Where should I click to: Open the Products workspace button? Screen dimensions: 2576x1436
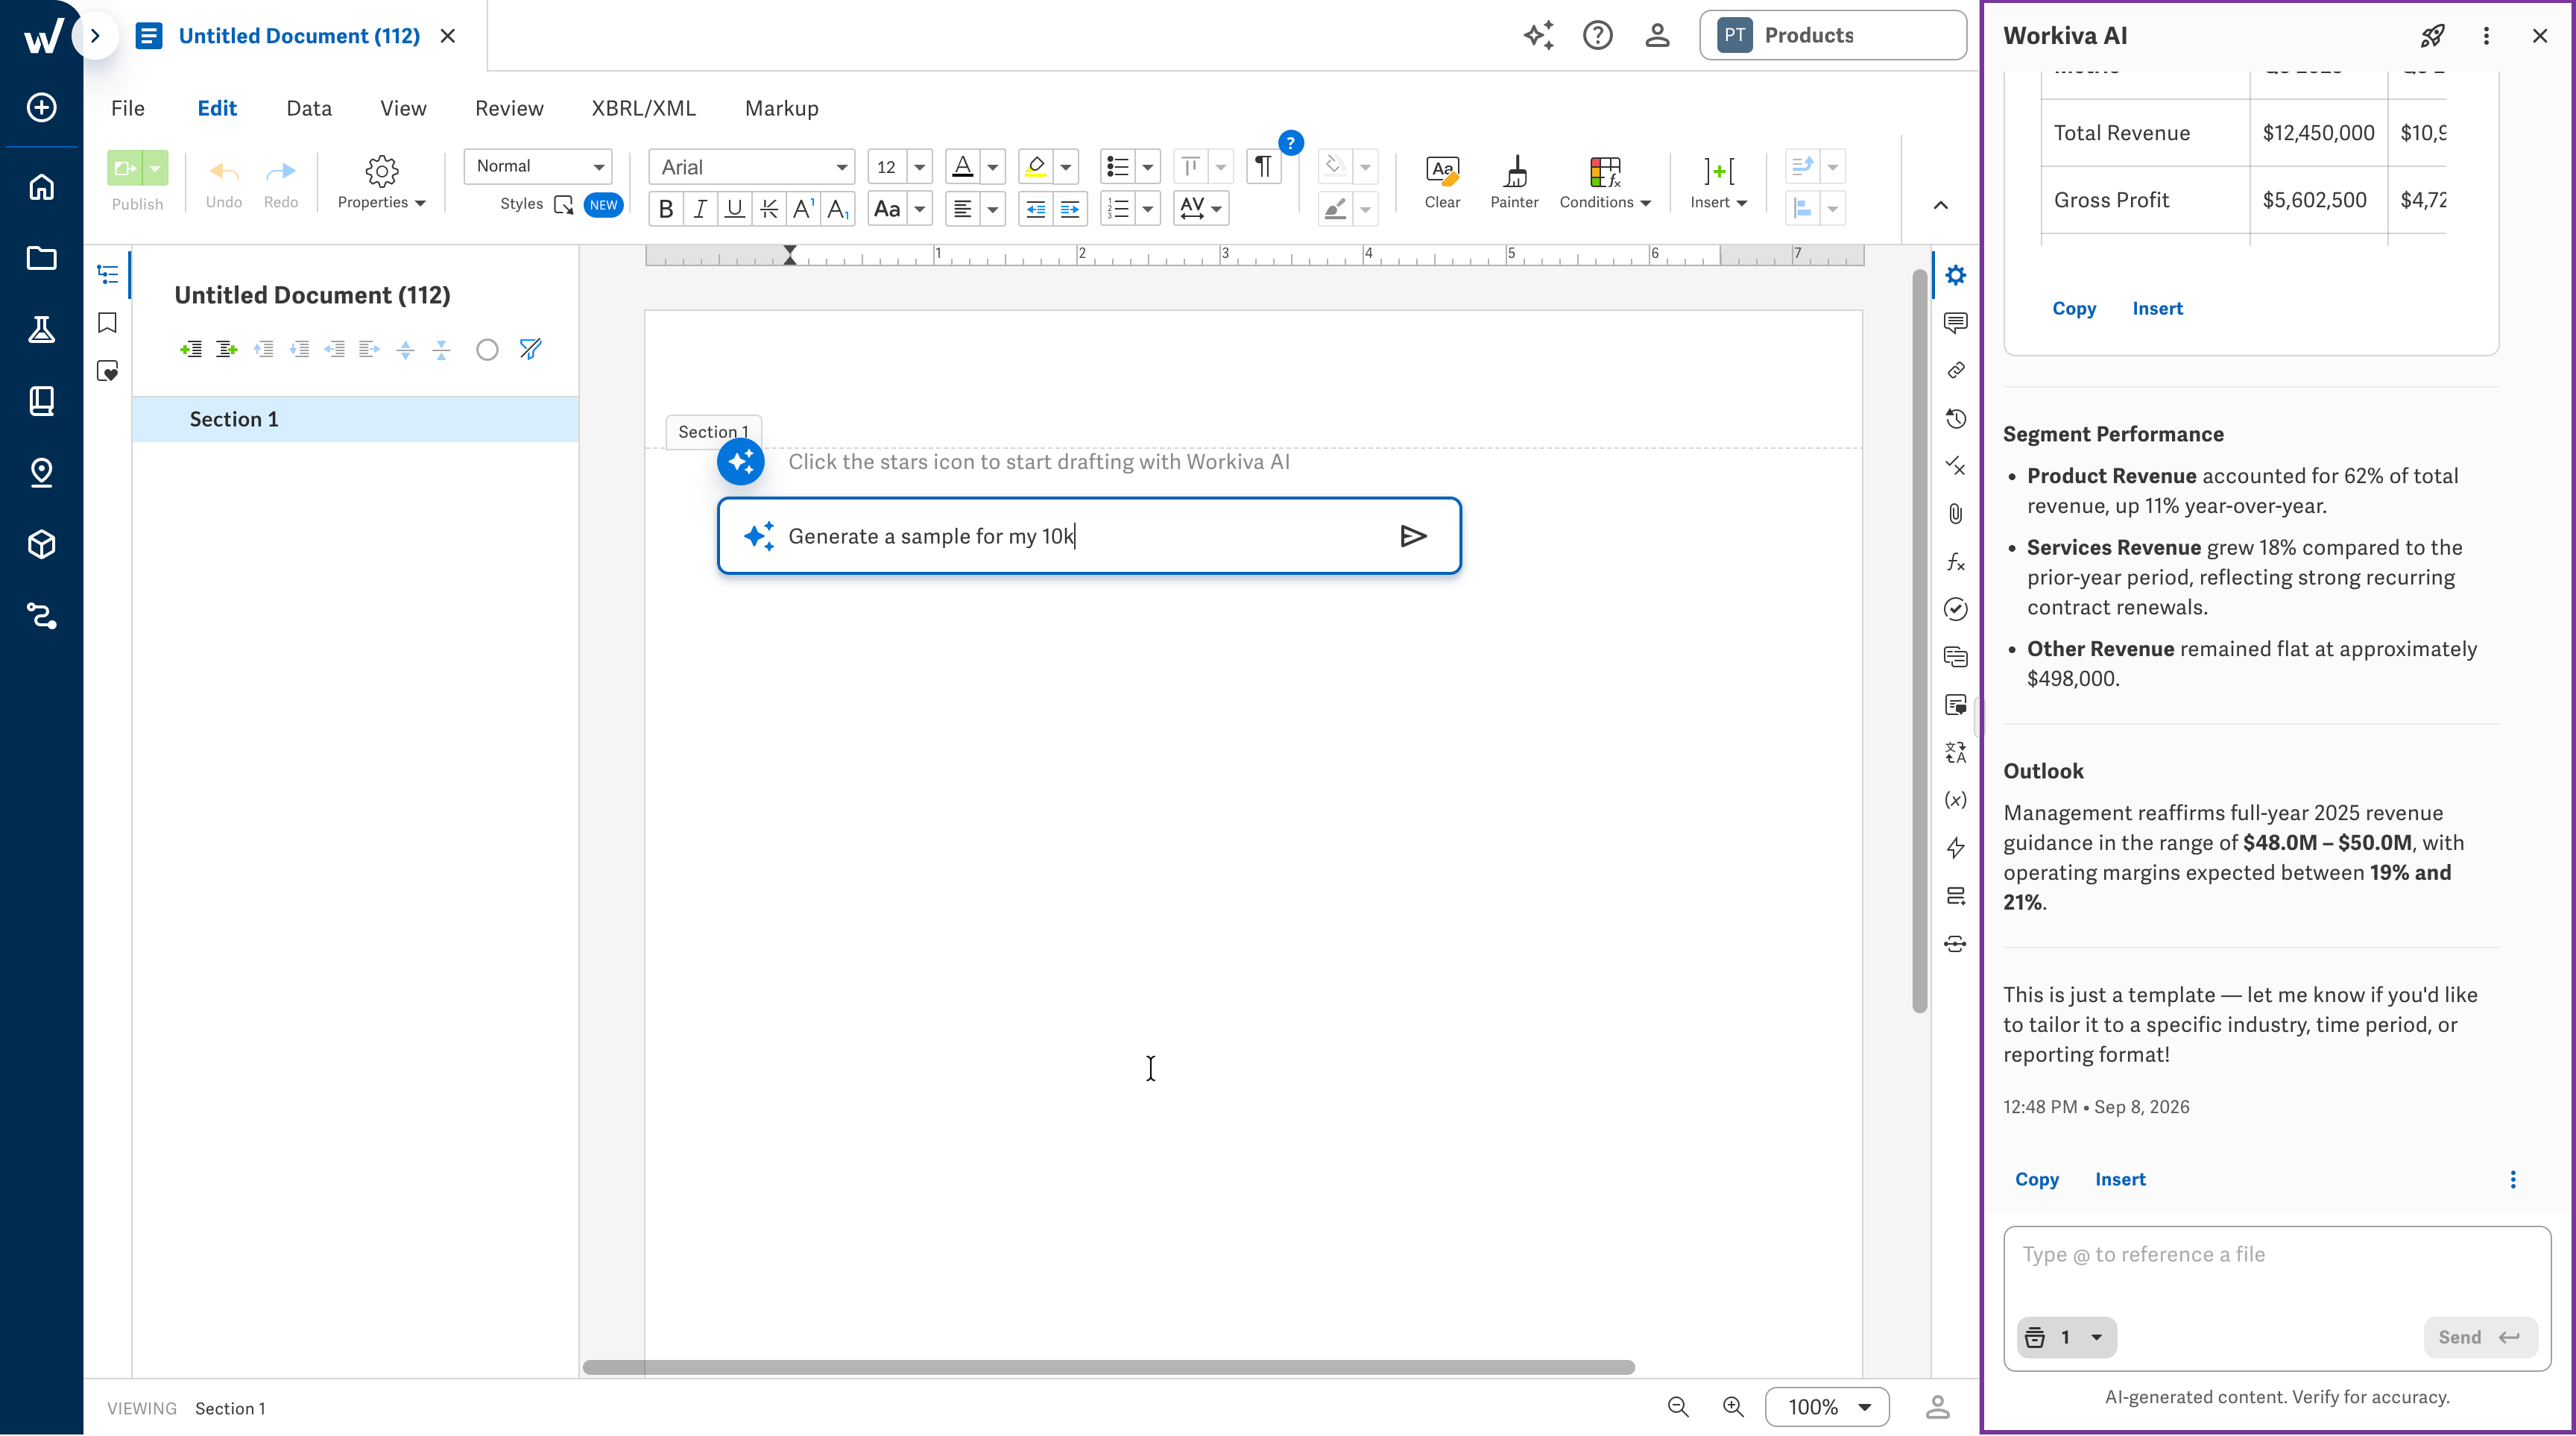1833,36
